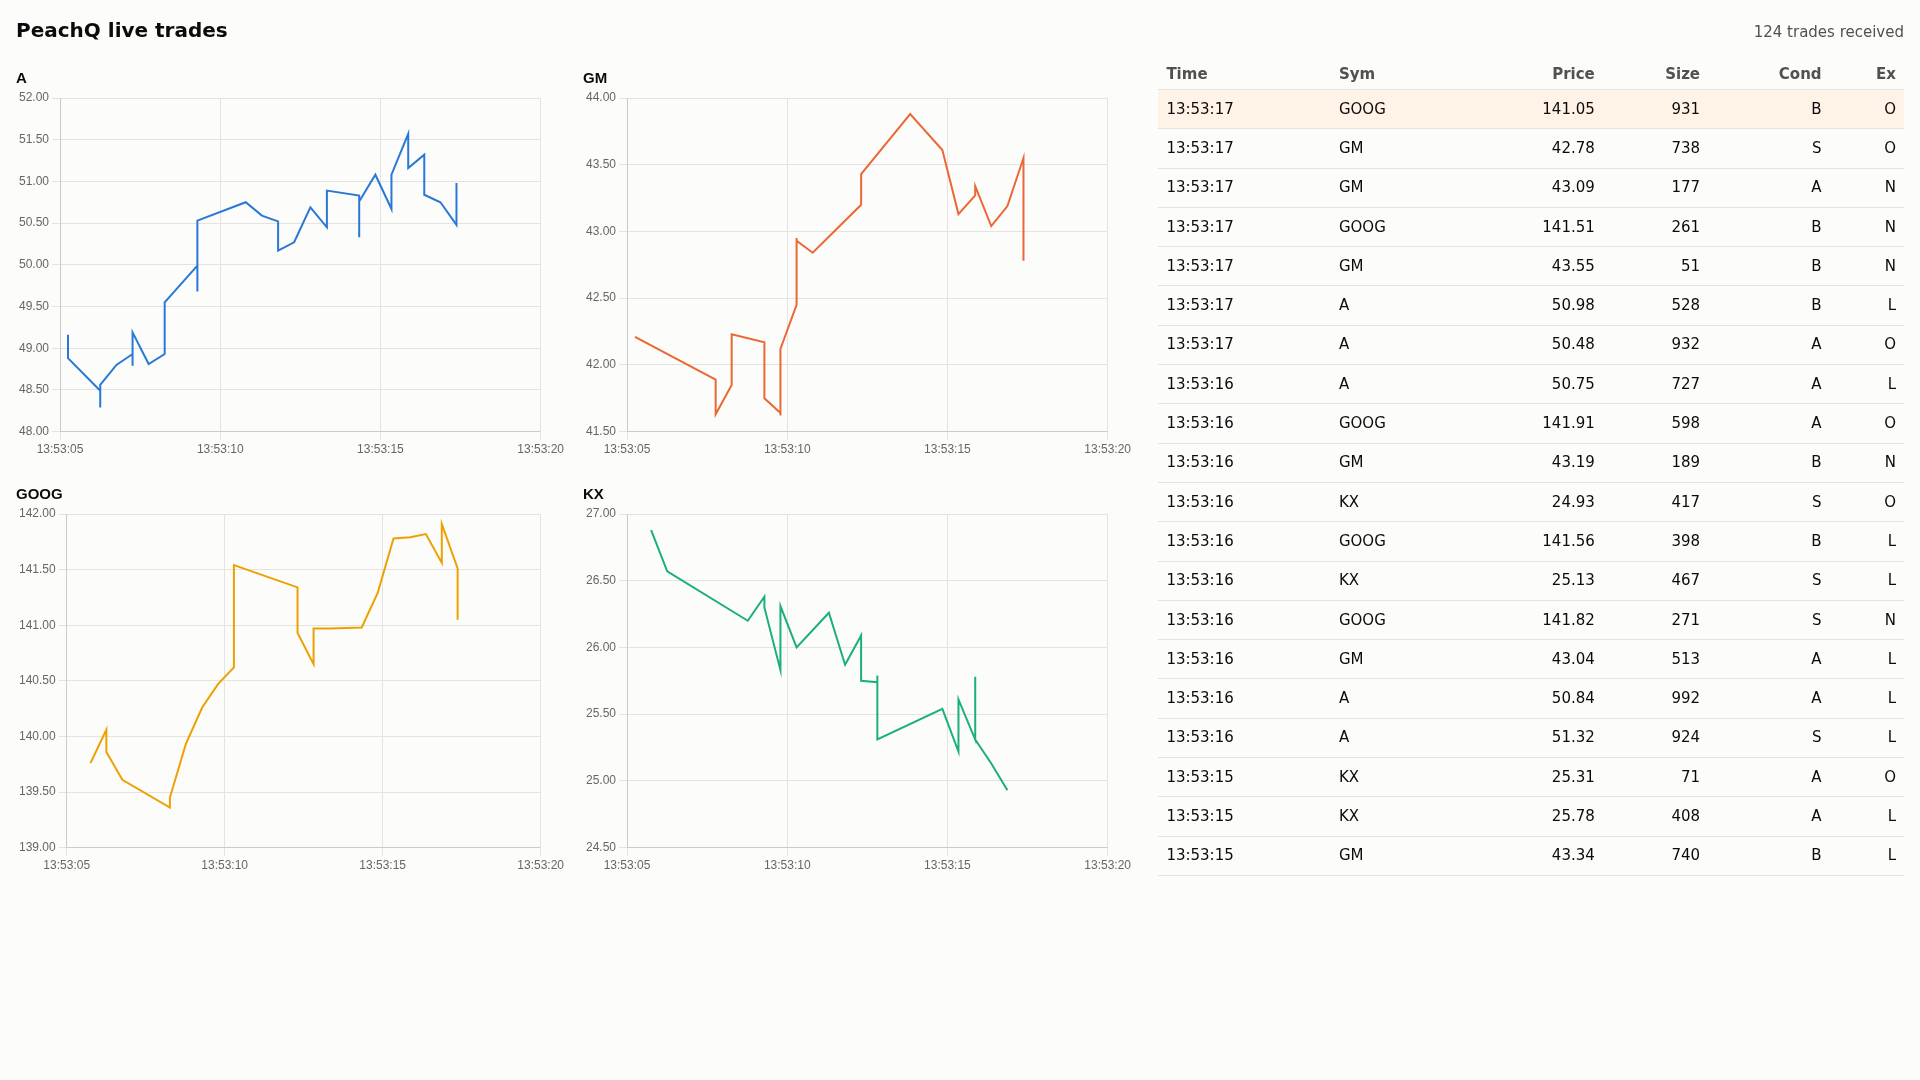Click size 513 cell
Image resolution: width=1920 pixels, height=1080 pixels.
(1685, 659)
